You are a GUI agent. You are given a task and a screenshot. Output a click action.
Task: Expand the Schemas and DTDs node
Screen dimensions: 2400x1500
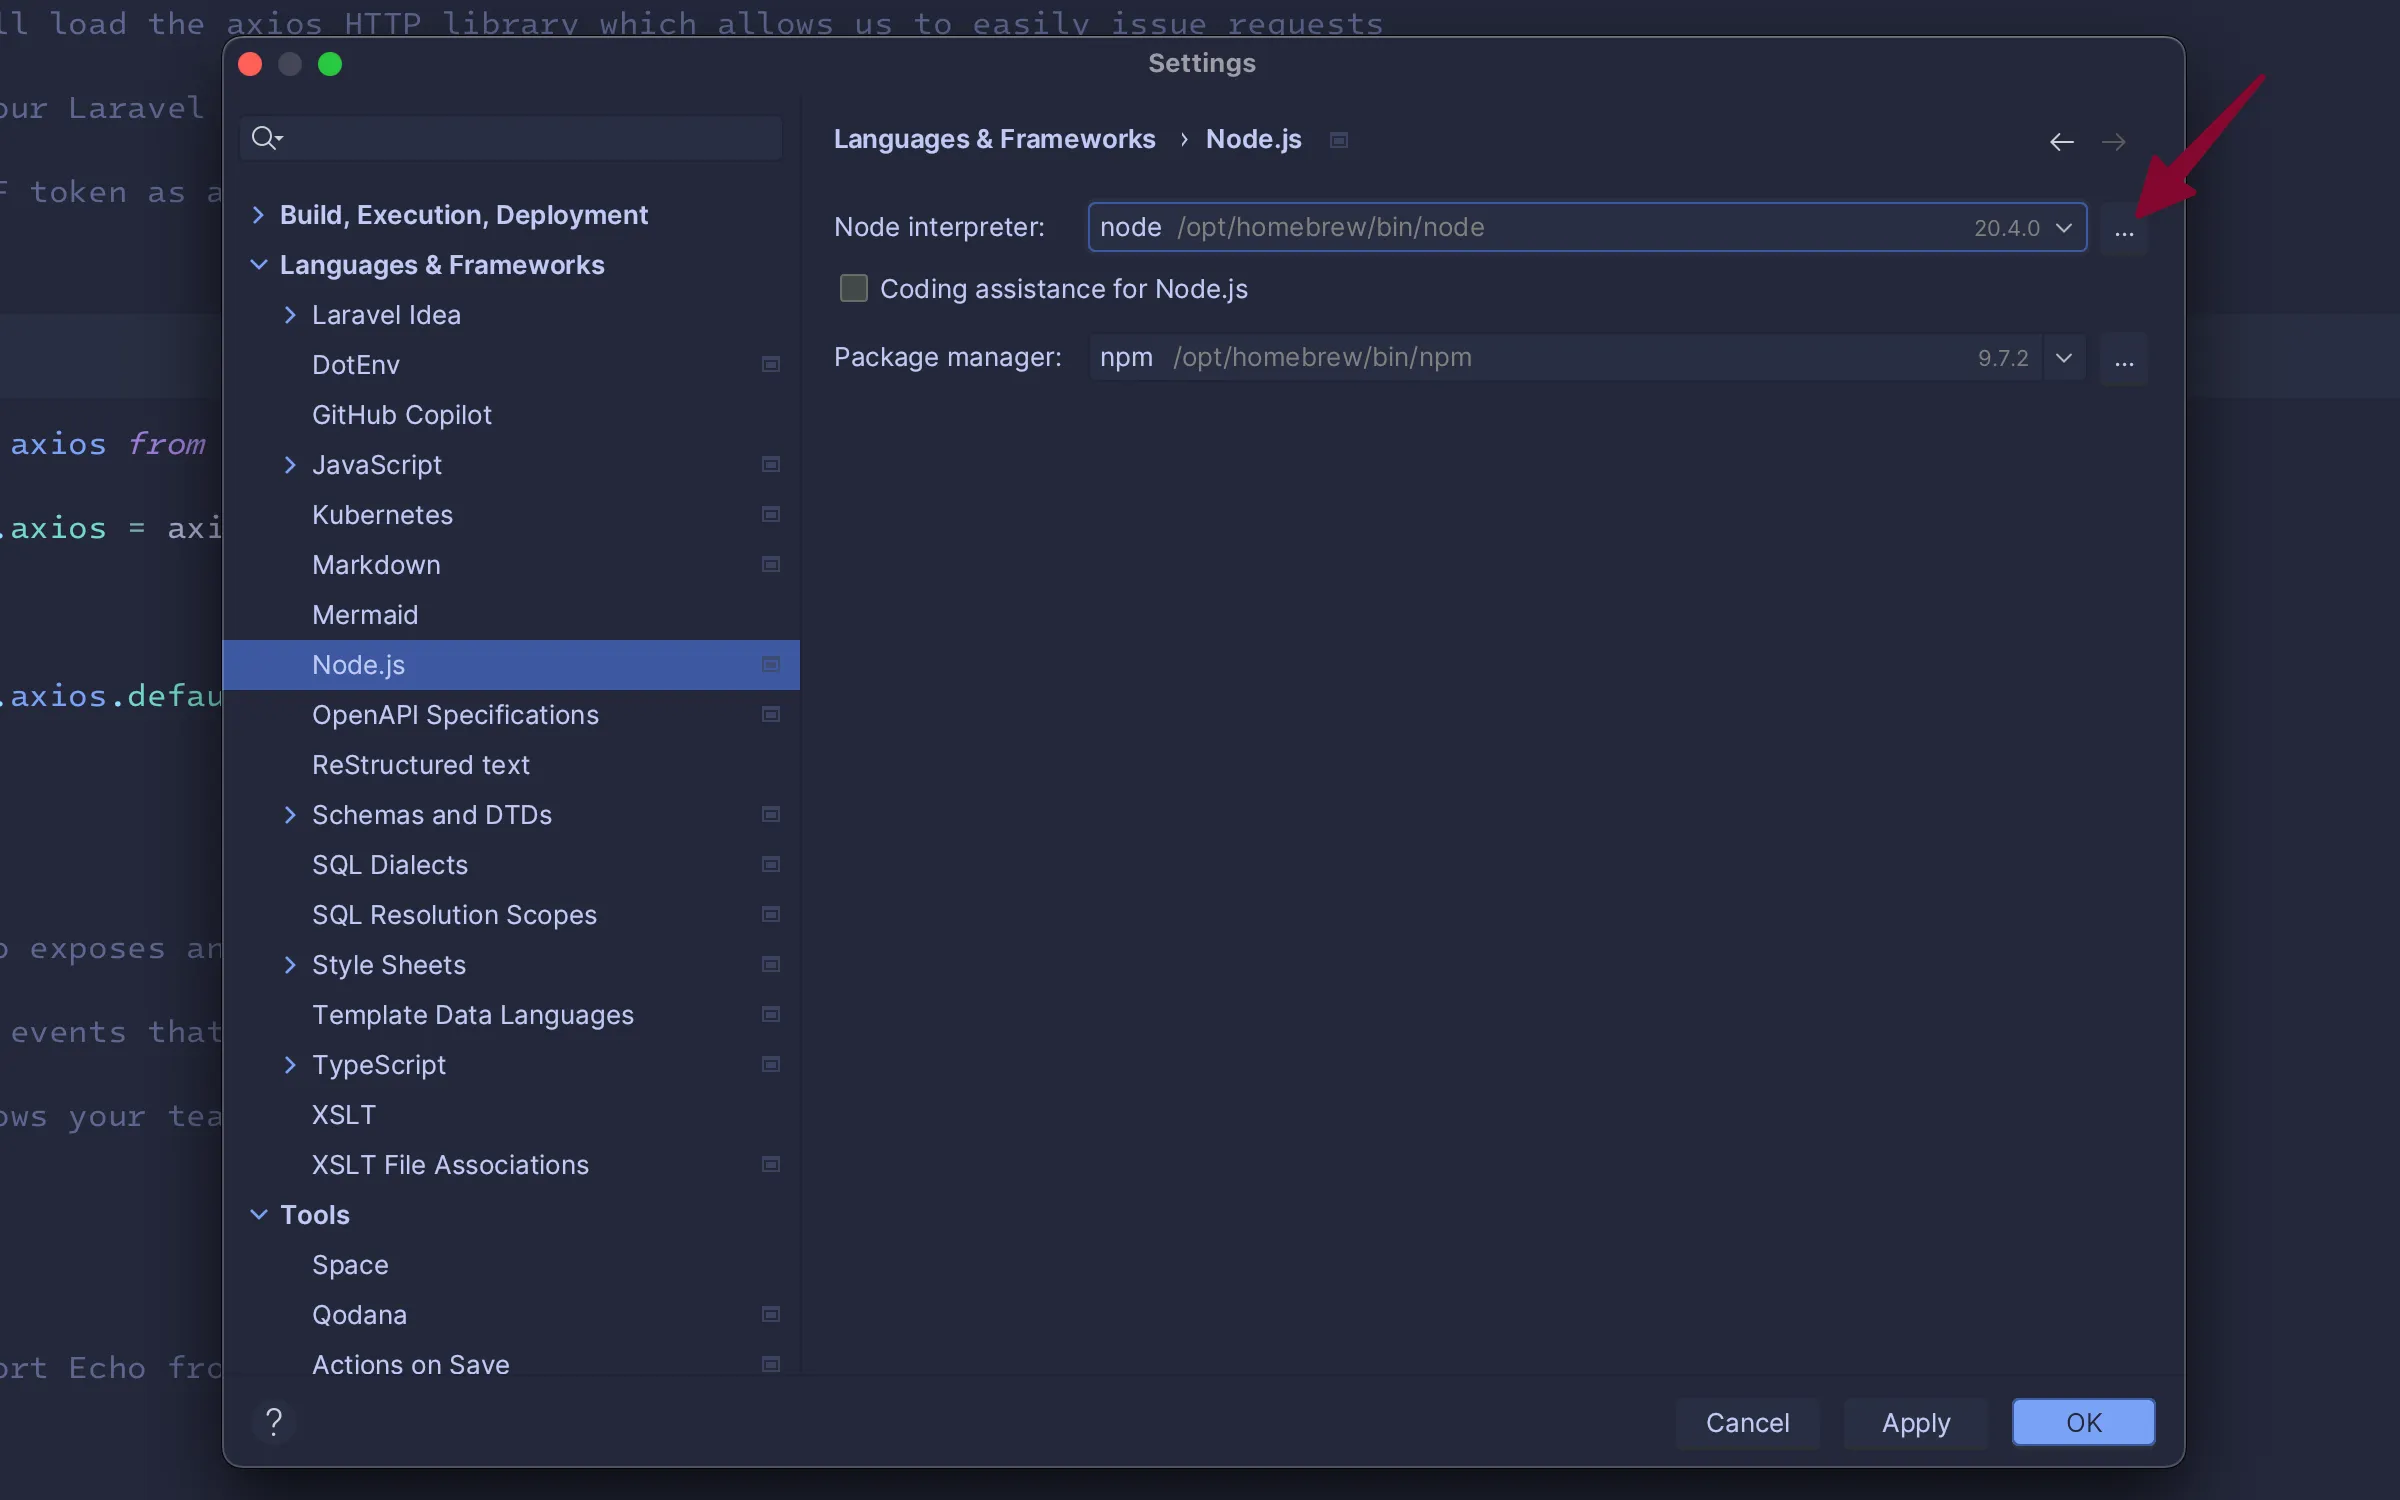click(290, 815)
